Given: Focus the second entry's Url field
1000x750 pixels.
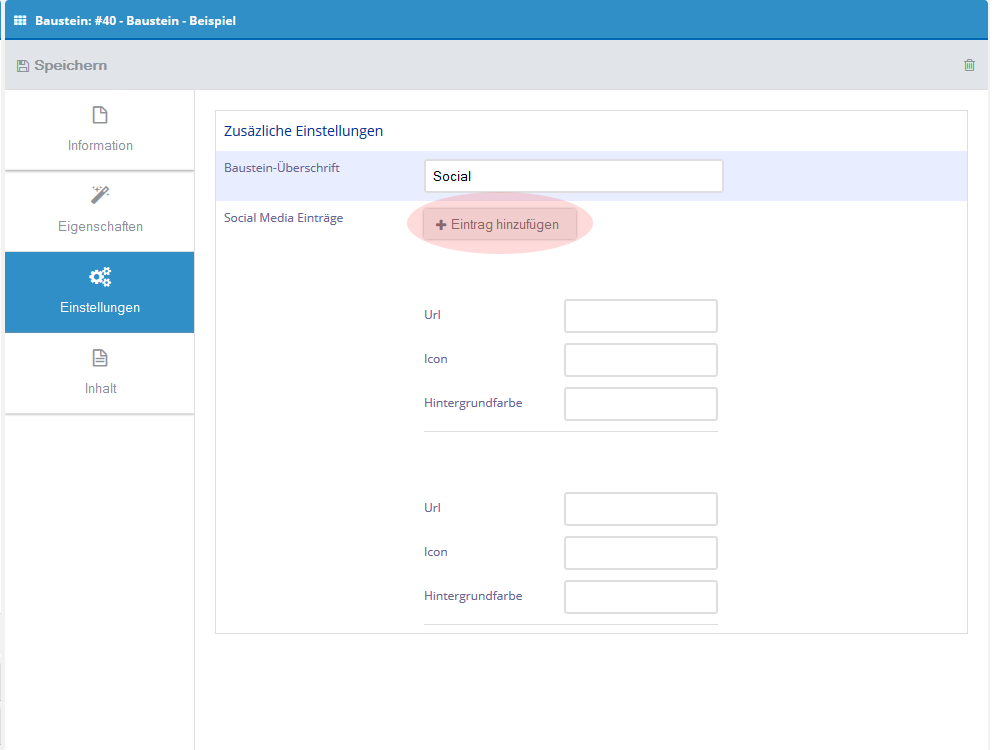Looking at the screenshot, I should click(x=640, y=509).
